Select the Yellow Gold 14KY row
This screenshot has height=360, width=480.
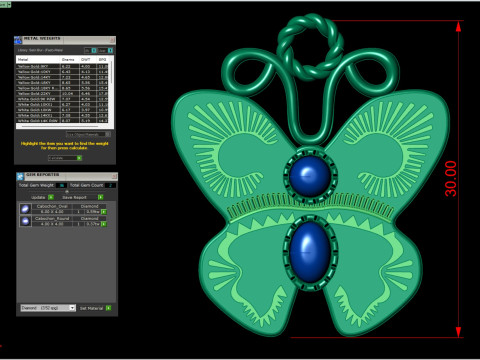[62, 77]
